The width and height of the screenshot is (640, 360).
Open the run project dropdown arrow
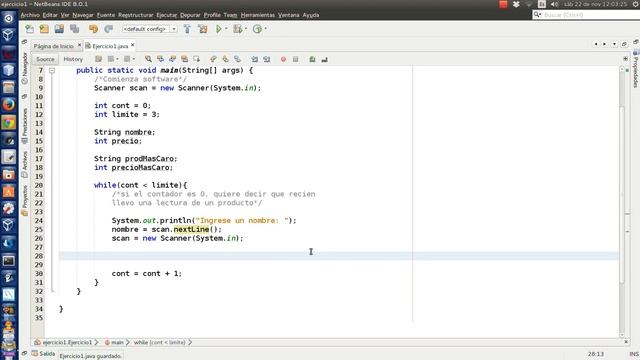point(226,29)
